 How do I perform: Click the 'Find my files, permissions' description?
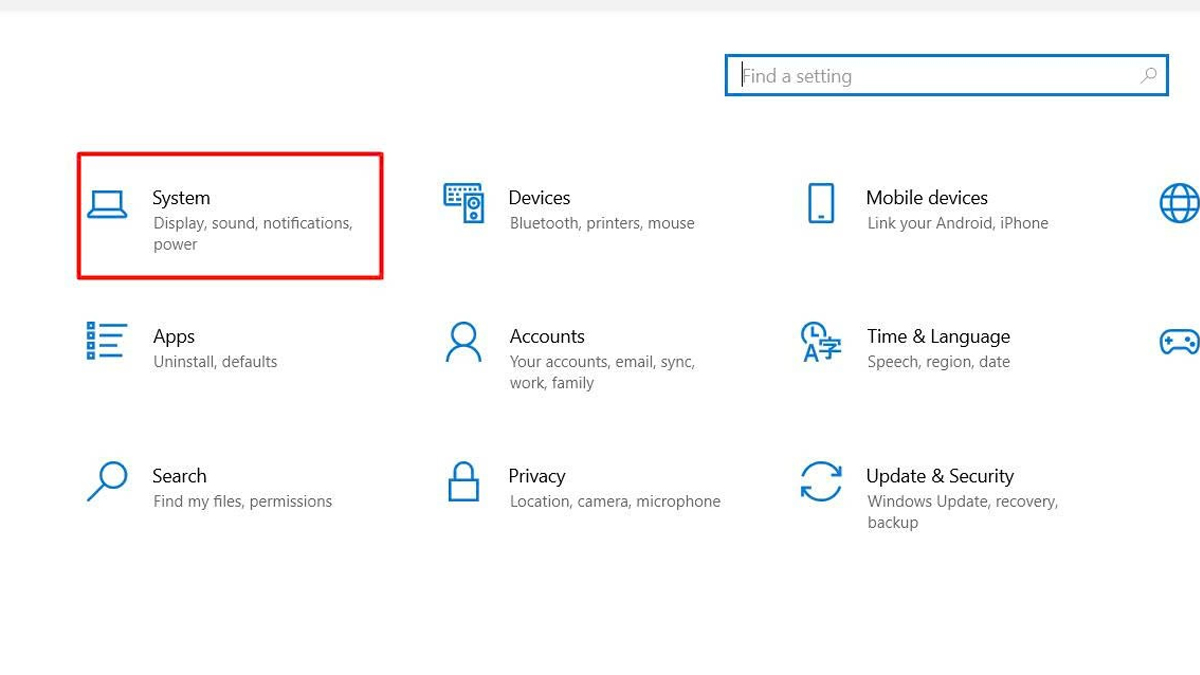[243, 501]
